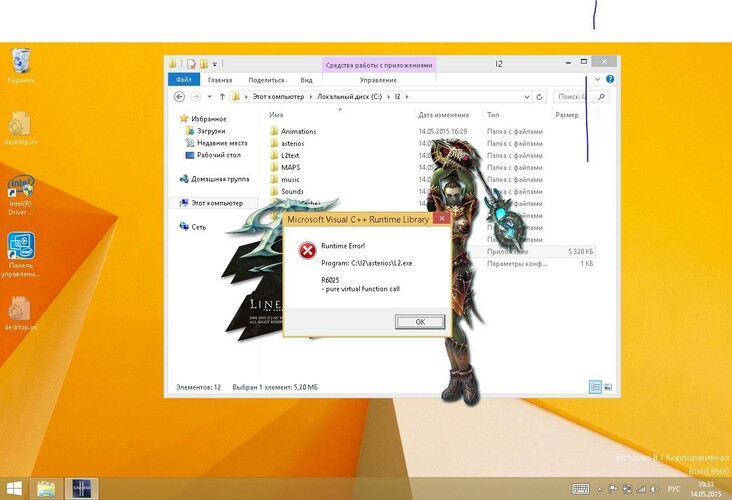Click the red error icon in the Runtime dialog

pos(307,251)
